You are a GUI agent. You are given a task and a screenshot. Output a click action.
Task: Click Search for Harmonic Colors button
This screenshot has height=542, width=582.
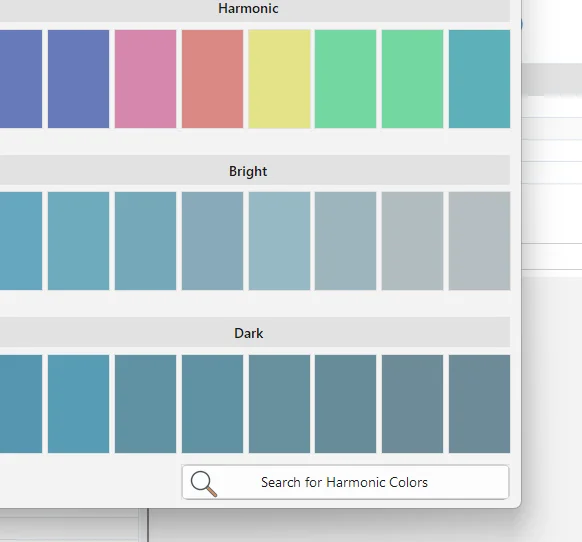tap(345, 482)
